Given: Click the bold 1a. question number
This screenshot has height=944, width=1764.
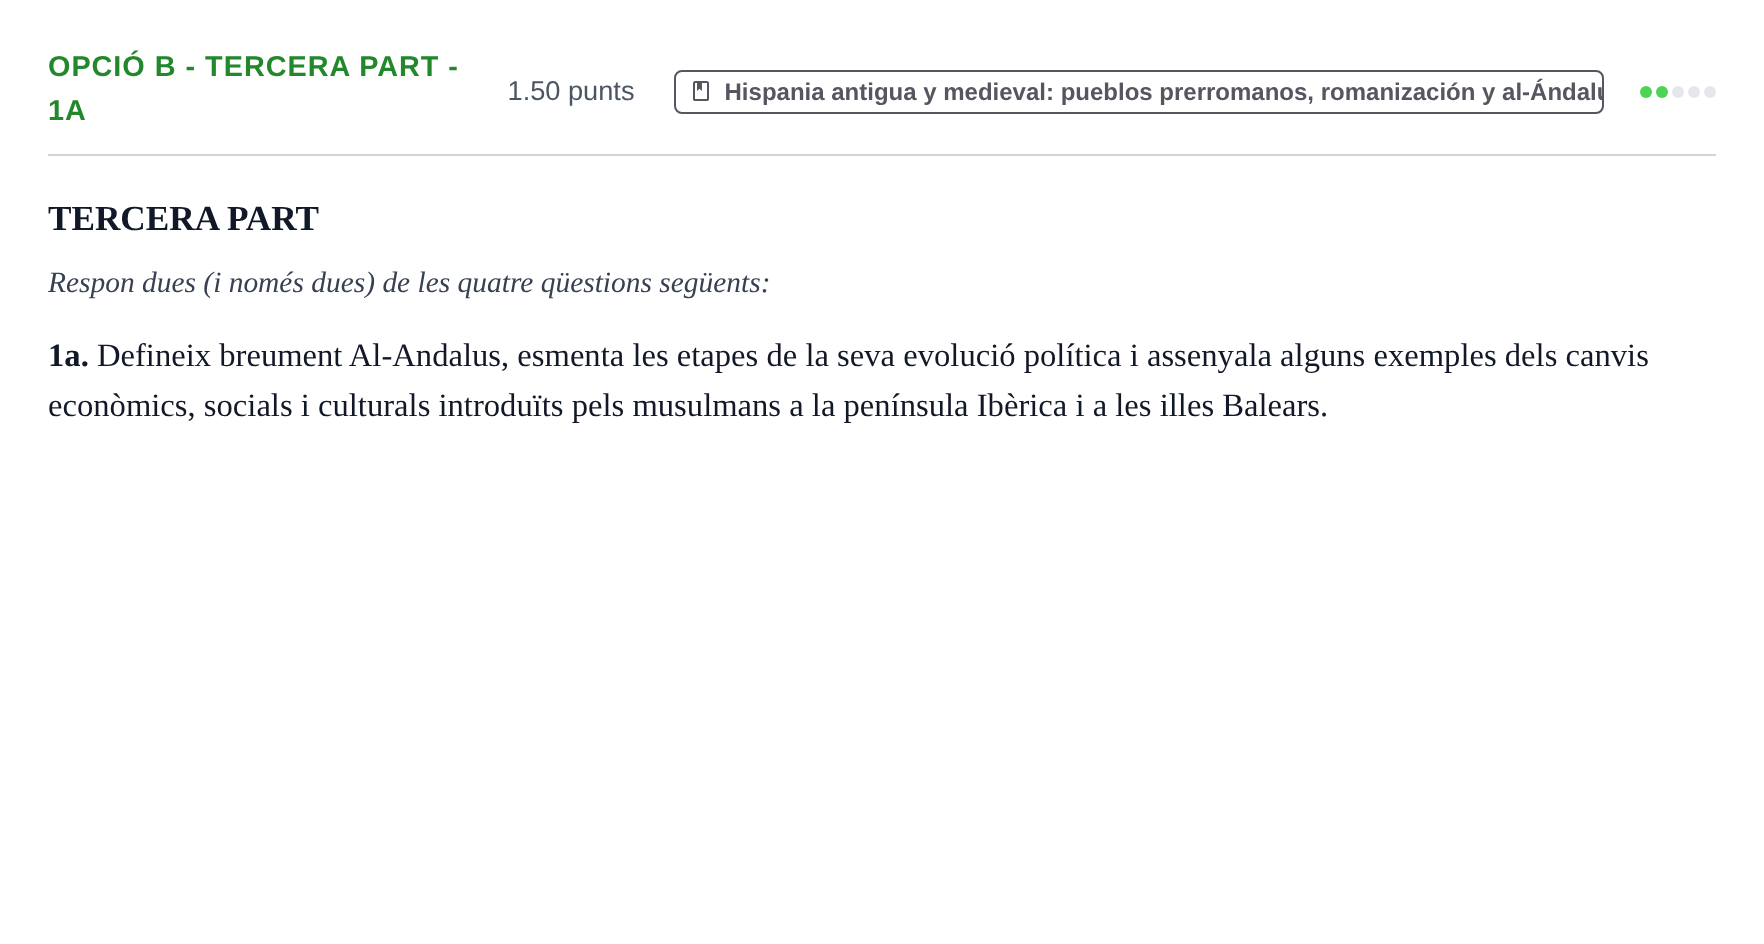Looking at the screenshot, I should point(68,356).
